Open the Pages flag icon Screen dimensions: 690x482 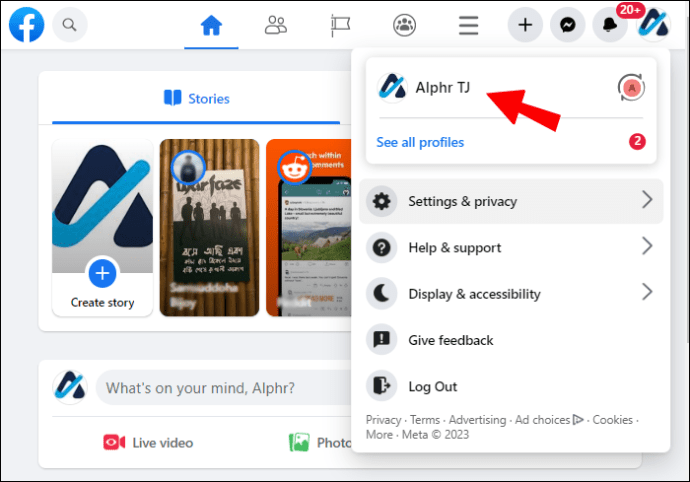[x=340, y=25]
